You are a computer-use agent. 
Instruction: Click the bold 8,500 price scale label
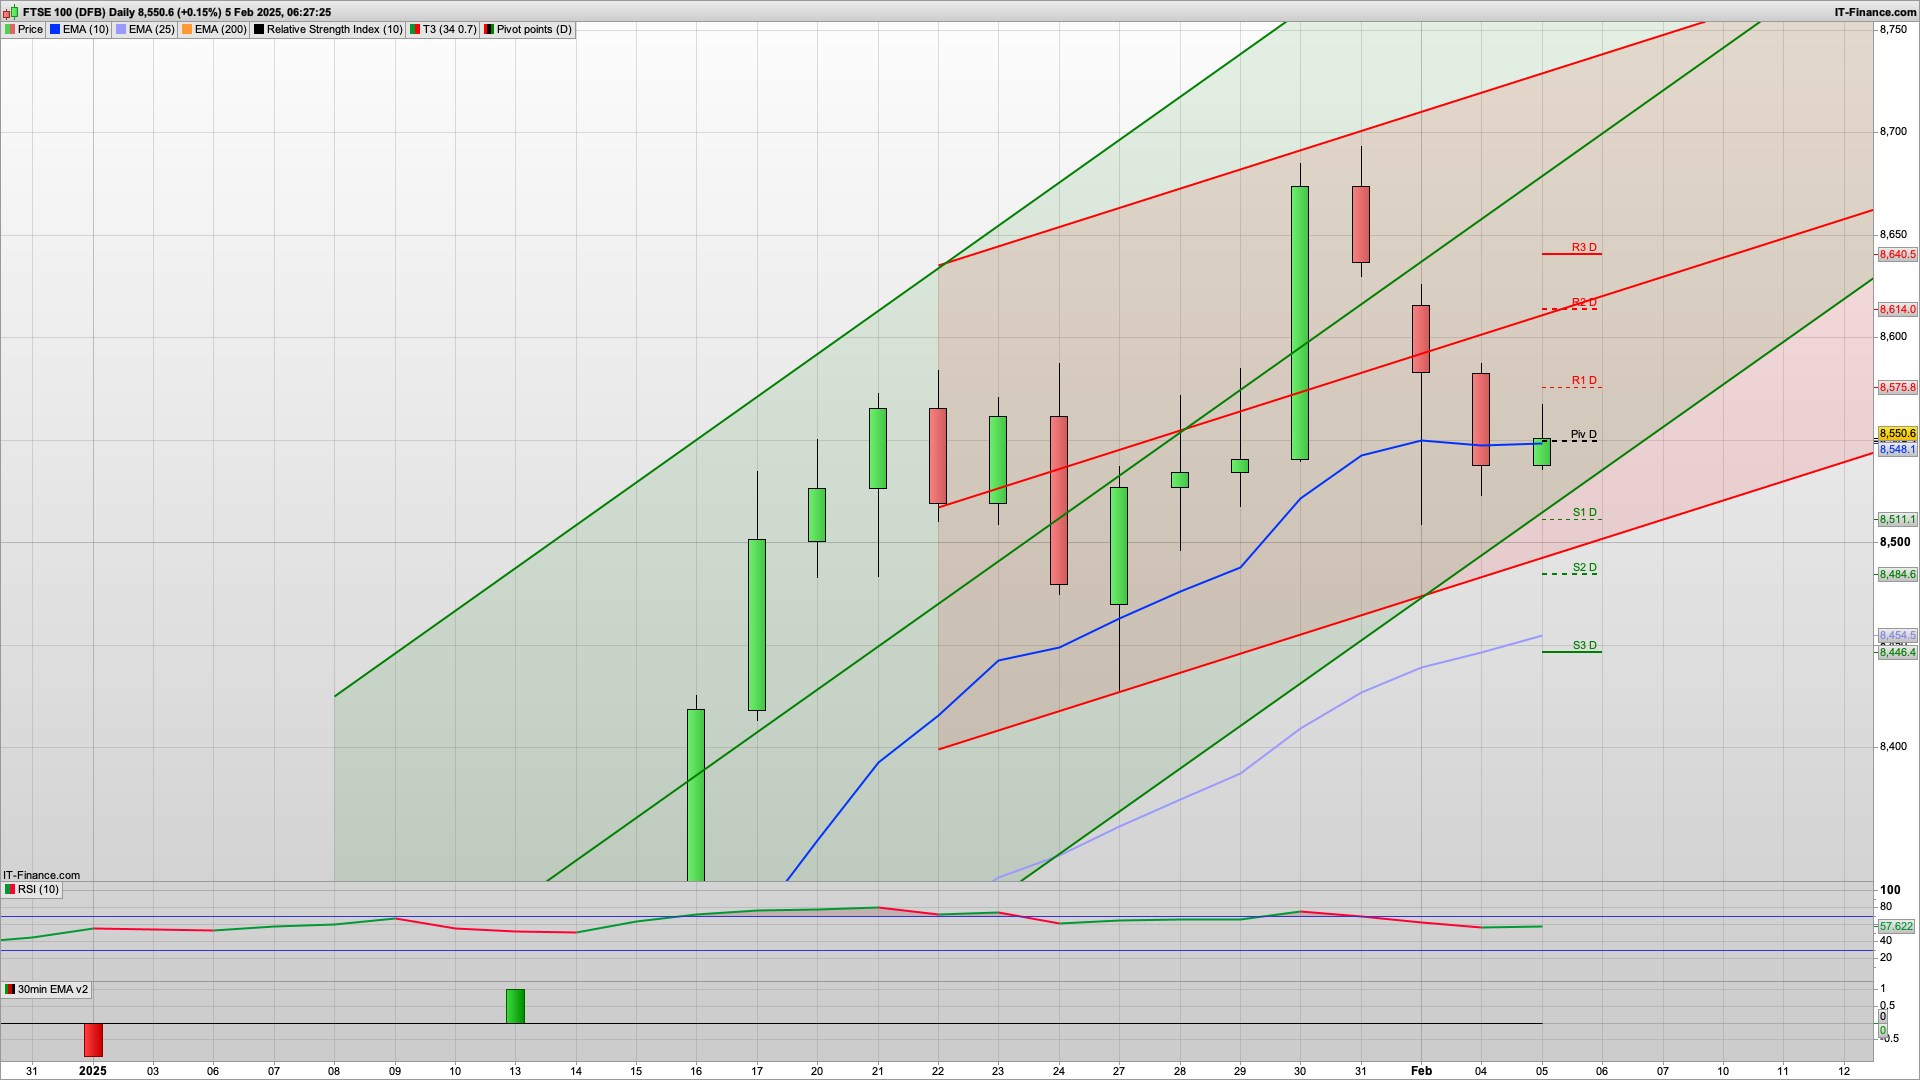pos(1895,542)
